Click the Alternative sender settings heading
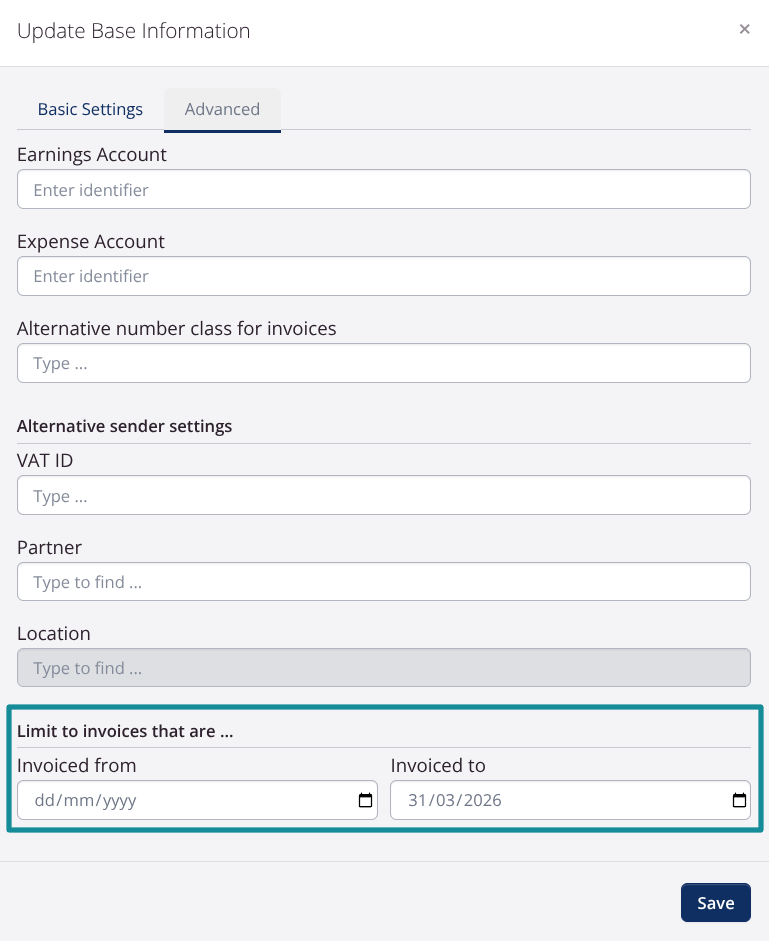This screenshot has width=769, height=941. pos(124,426)
